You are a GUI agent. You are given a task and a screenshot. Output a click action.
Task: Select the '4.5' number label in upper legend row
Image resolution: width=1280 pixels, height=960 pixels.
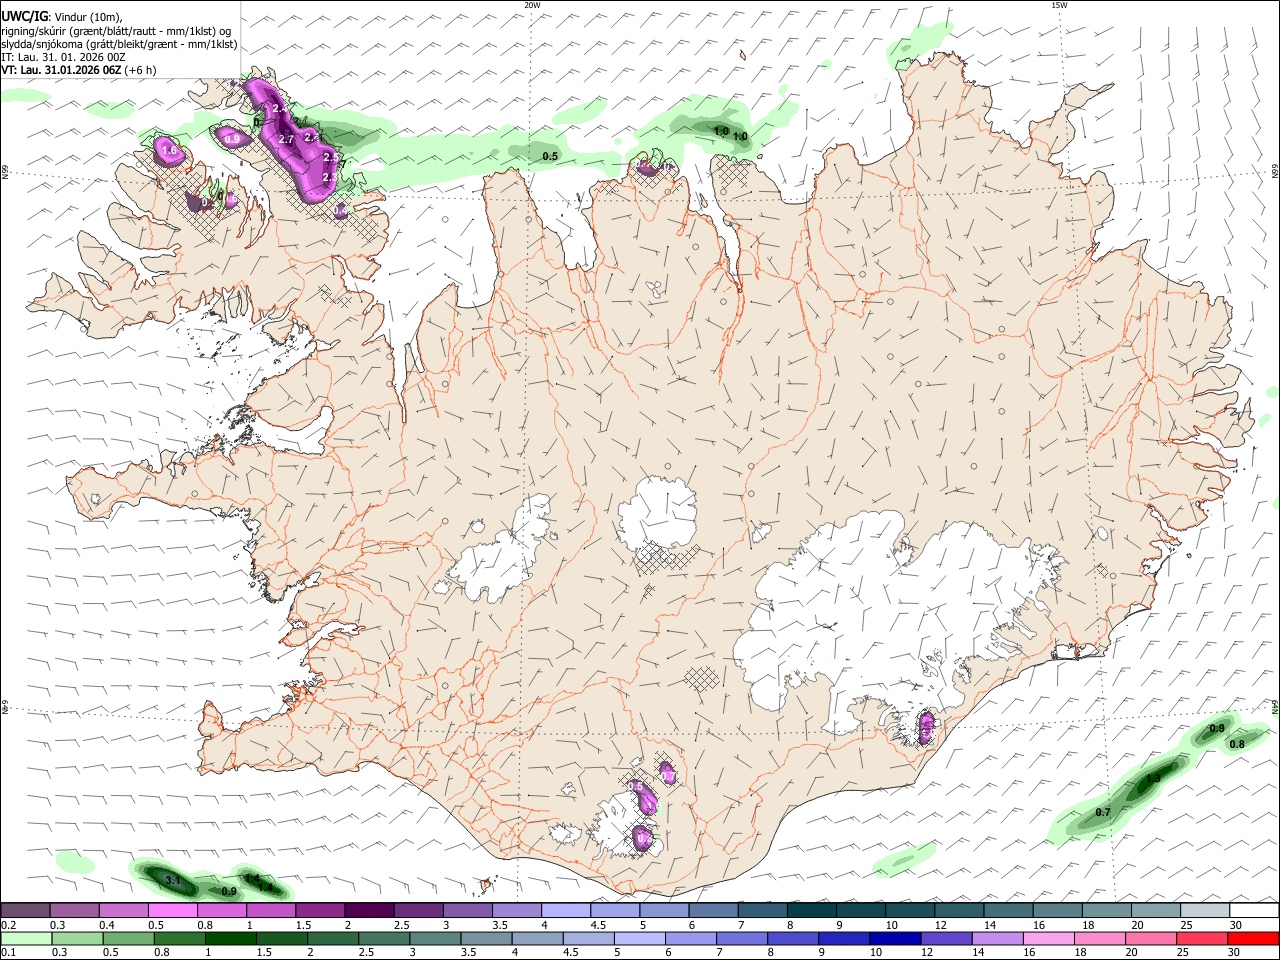click(598, 925)
